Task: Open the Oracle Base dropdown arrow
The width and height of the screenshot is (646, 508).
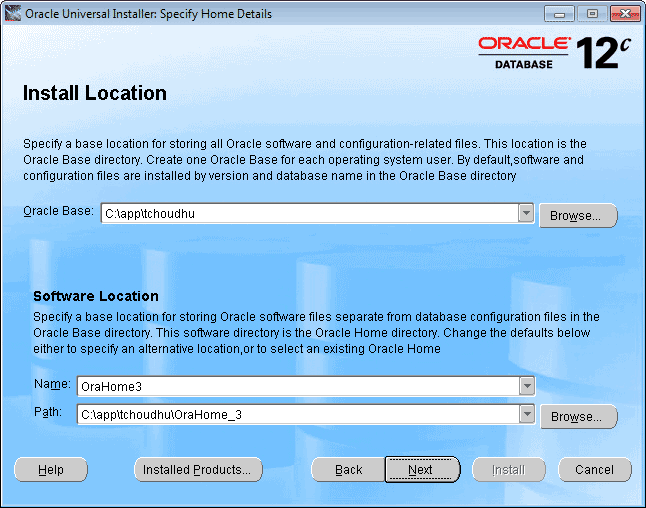Action: (x=526, y=213)
